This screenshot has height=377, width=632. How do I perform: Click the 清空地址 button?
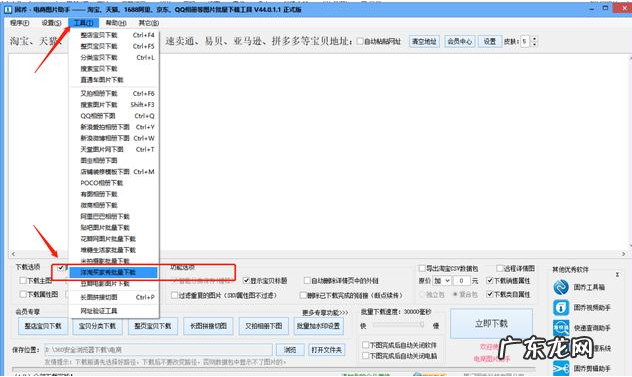424,41
